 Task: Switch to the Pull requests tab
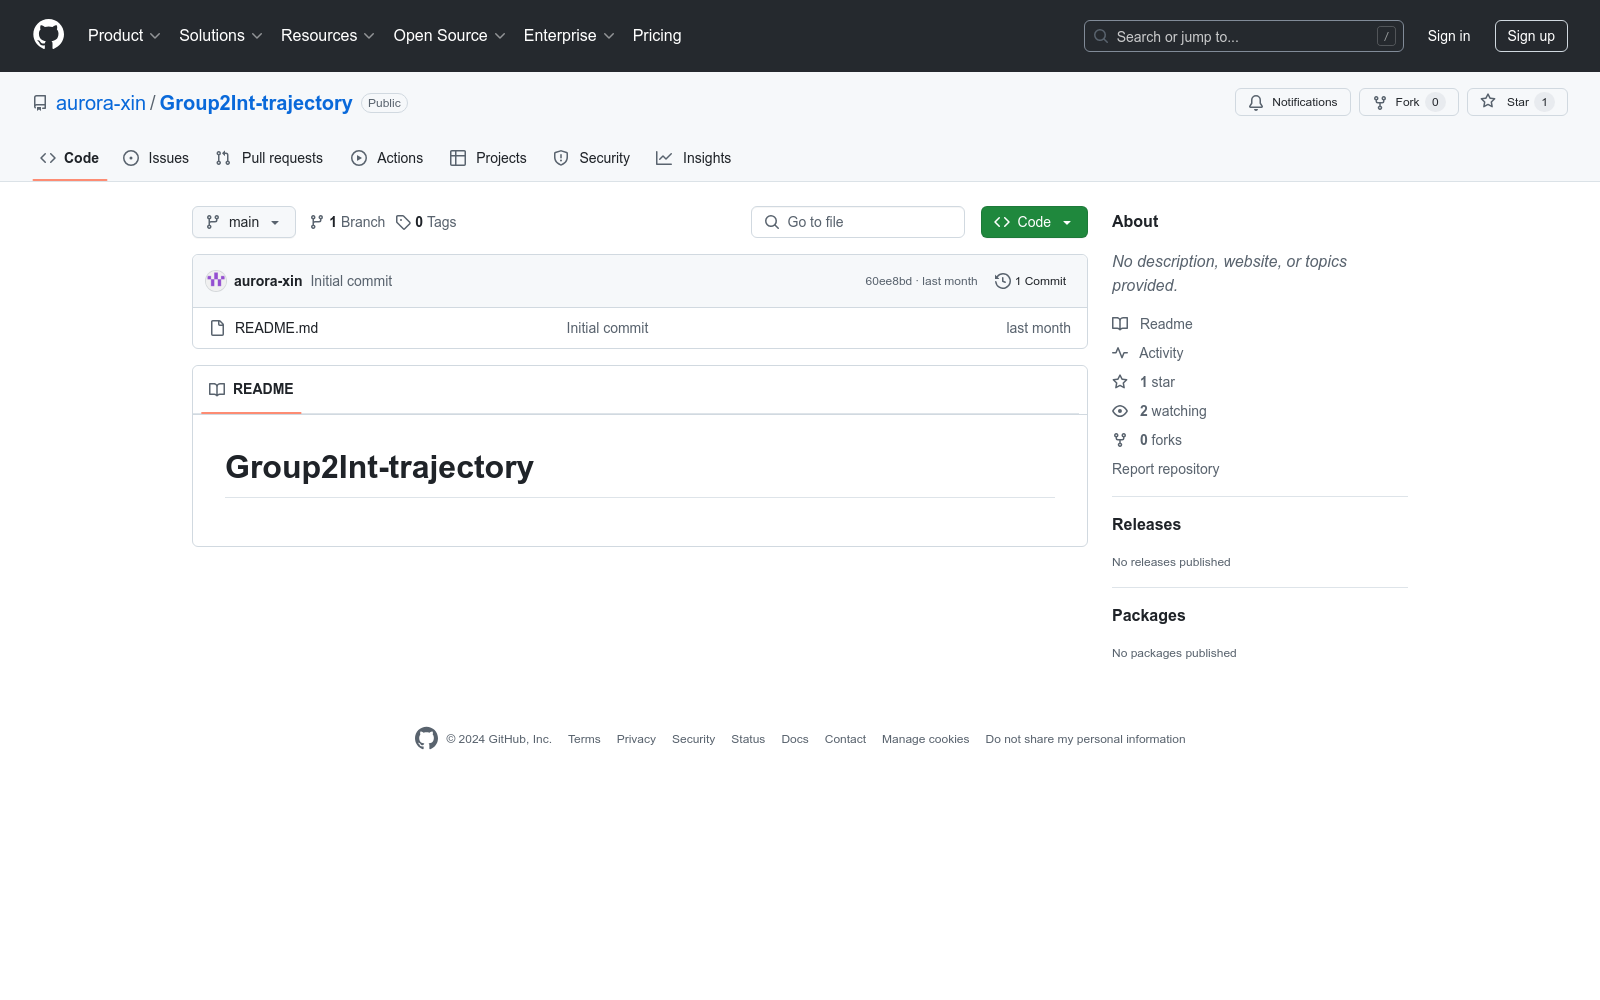pos(269,158)
